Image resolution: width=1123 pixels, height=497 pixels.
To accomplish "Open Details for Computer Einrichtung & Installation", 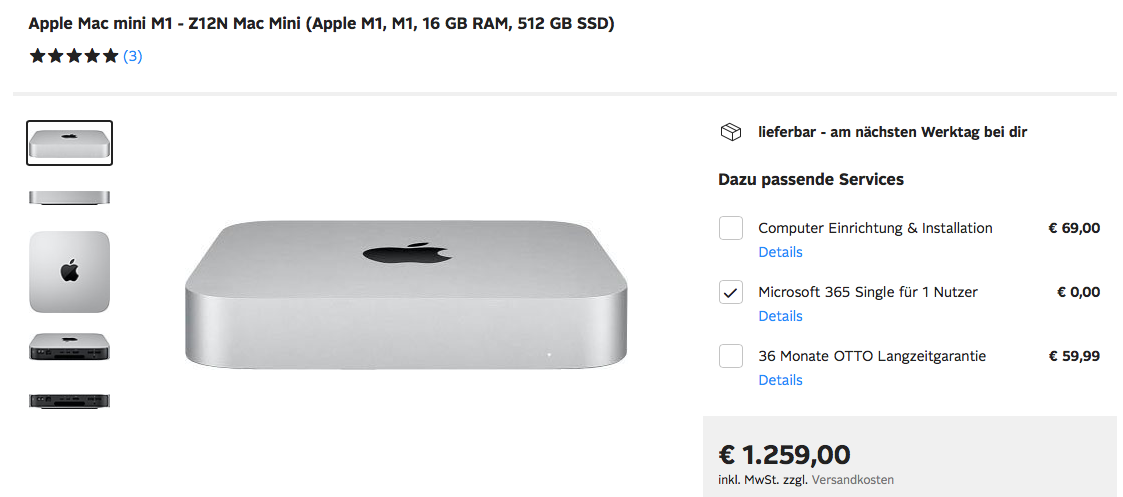I will click(780, 252).
